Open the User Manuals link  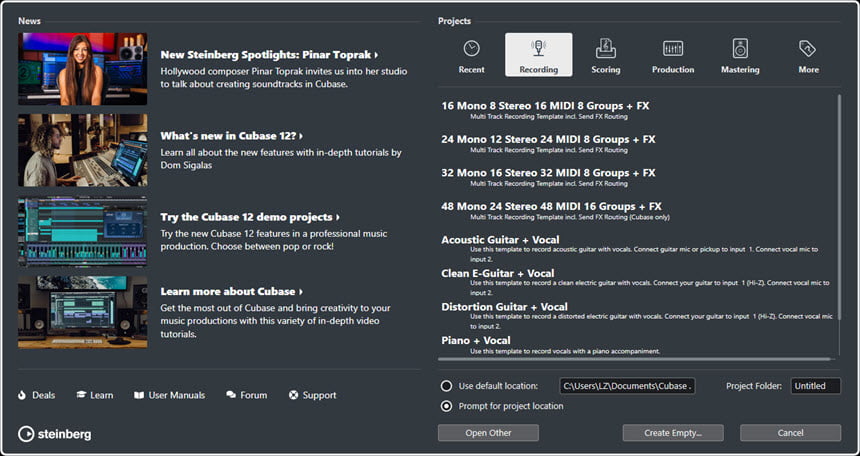point(177,395)
